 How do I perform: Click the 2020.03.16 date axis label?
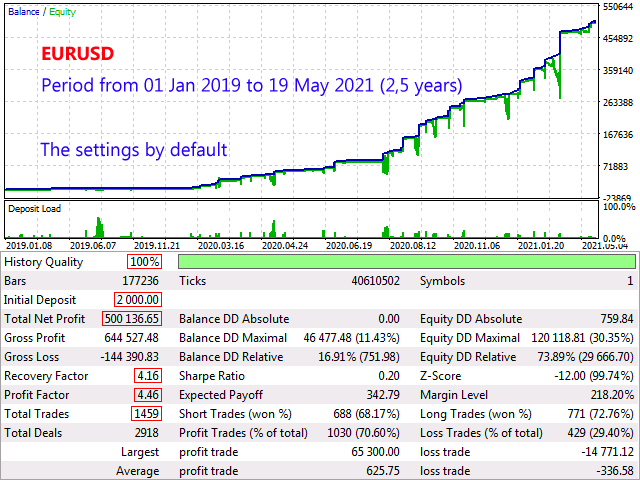221,246
